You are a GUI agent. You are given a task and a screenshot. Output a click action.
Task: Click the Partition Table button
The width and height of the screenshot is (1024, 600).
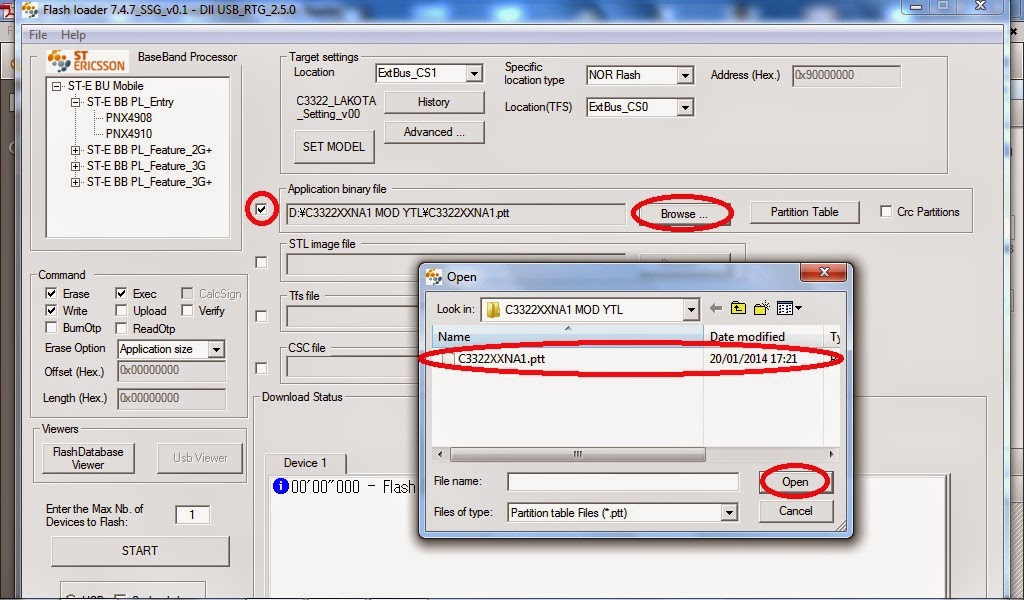[x=804, y=212]
